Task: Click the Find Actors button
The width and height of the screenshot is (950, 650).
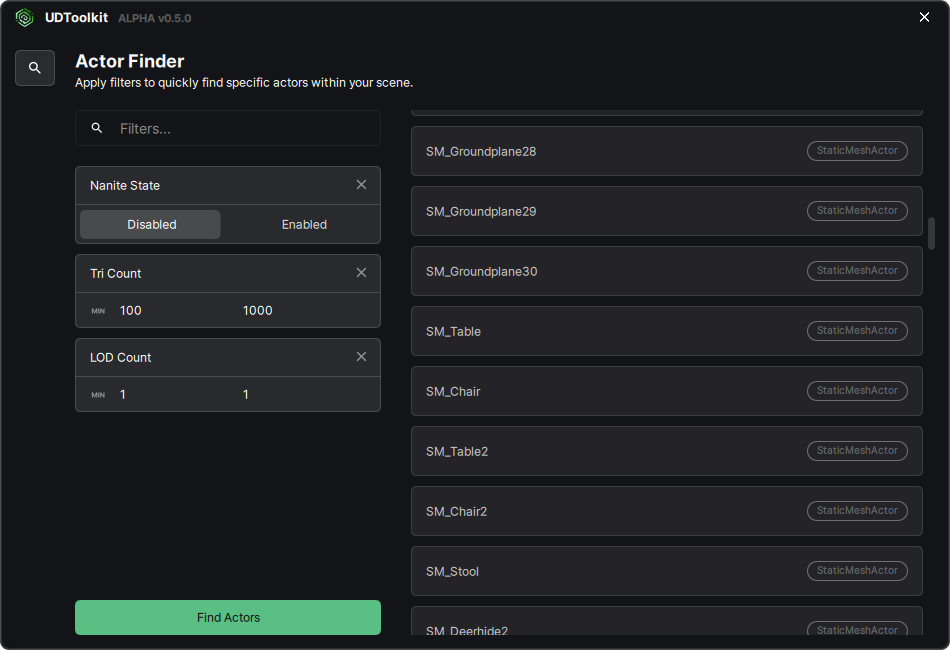Action: tap(228, 617)
